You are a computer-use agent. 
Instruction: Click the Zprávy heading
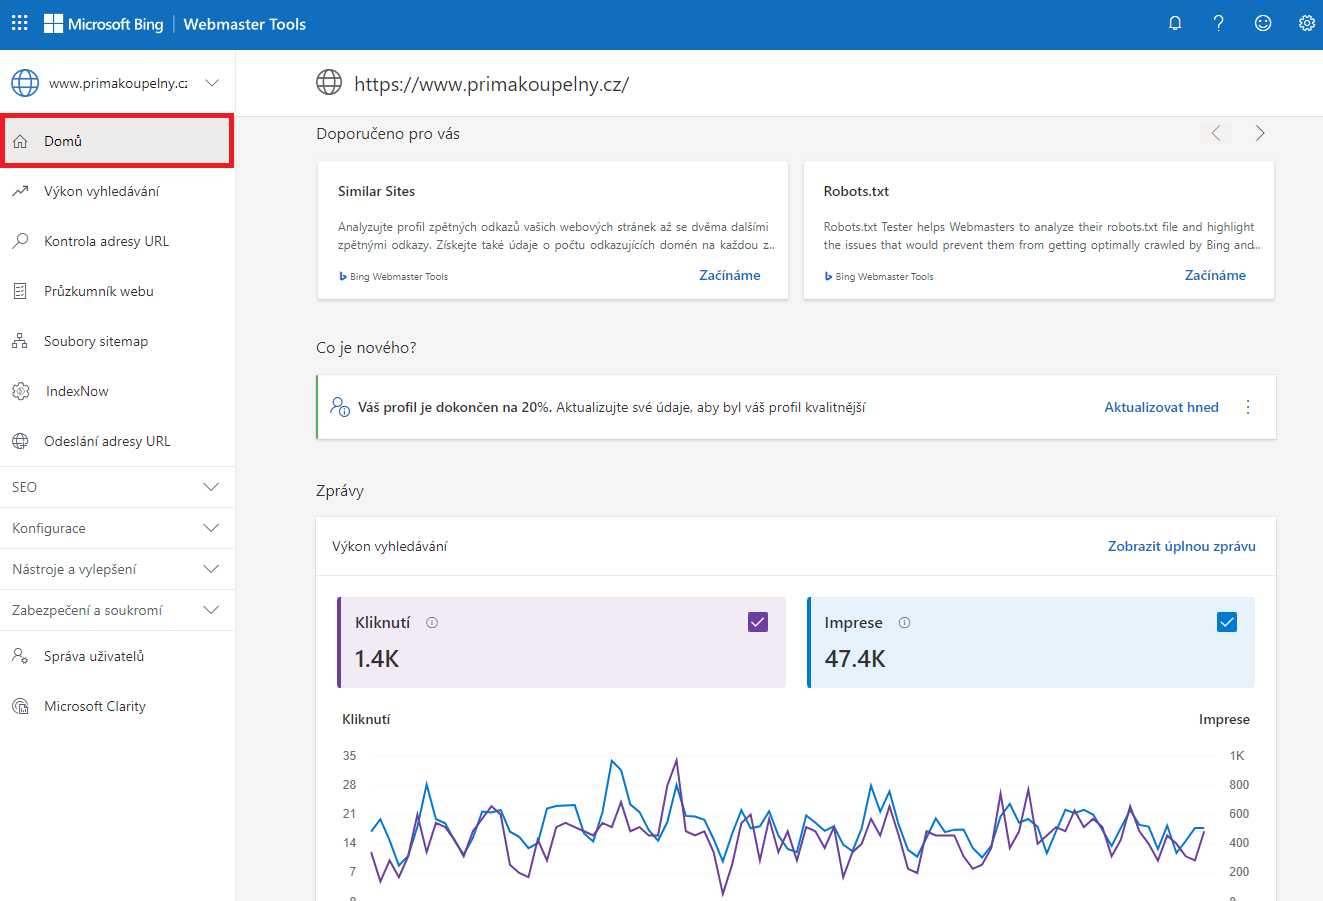click(x=340, y=491)
